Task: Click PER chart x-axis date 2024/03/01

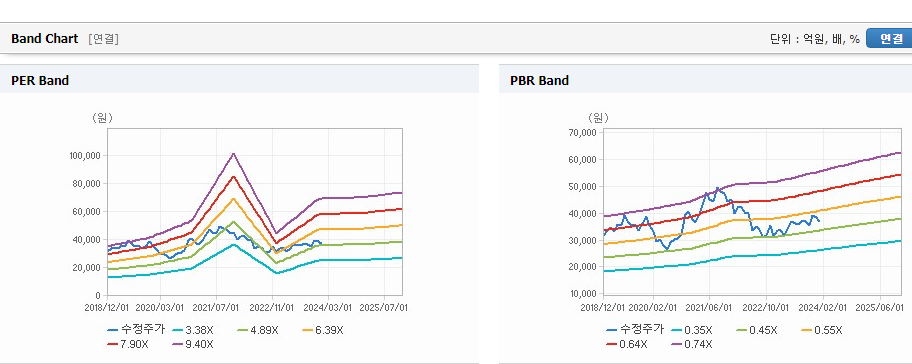Action: click(x=328, y=307)
